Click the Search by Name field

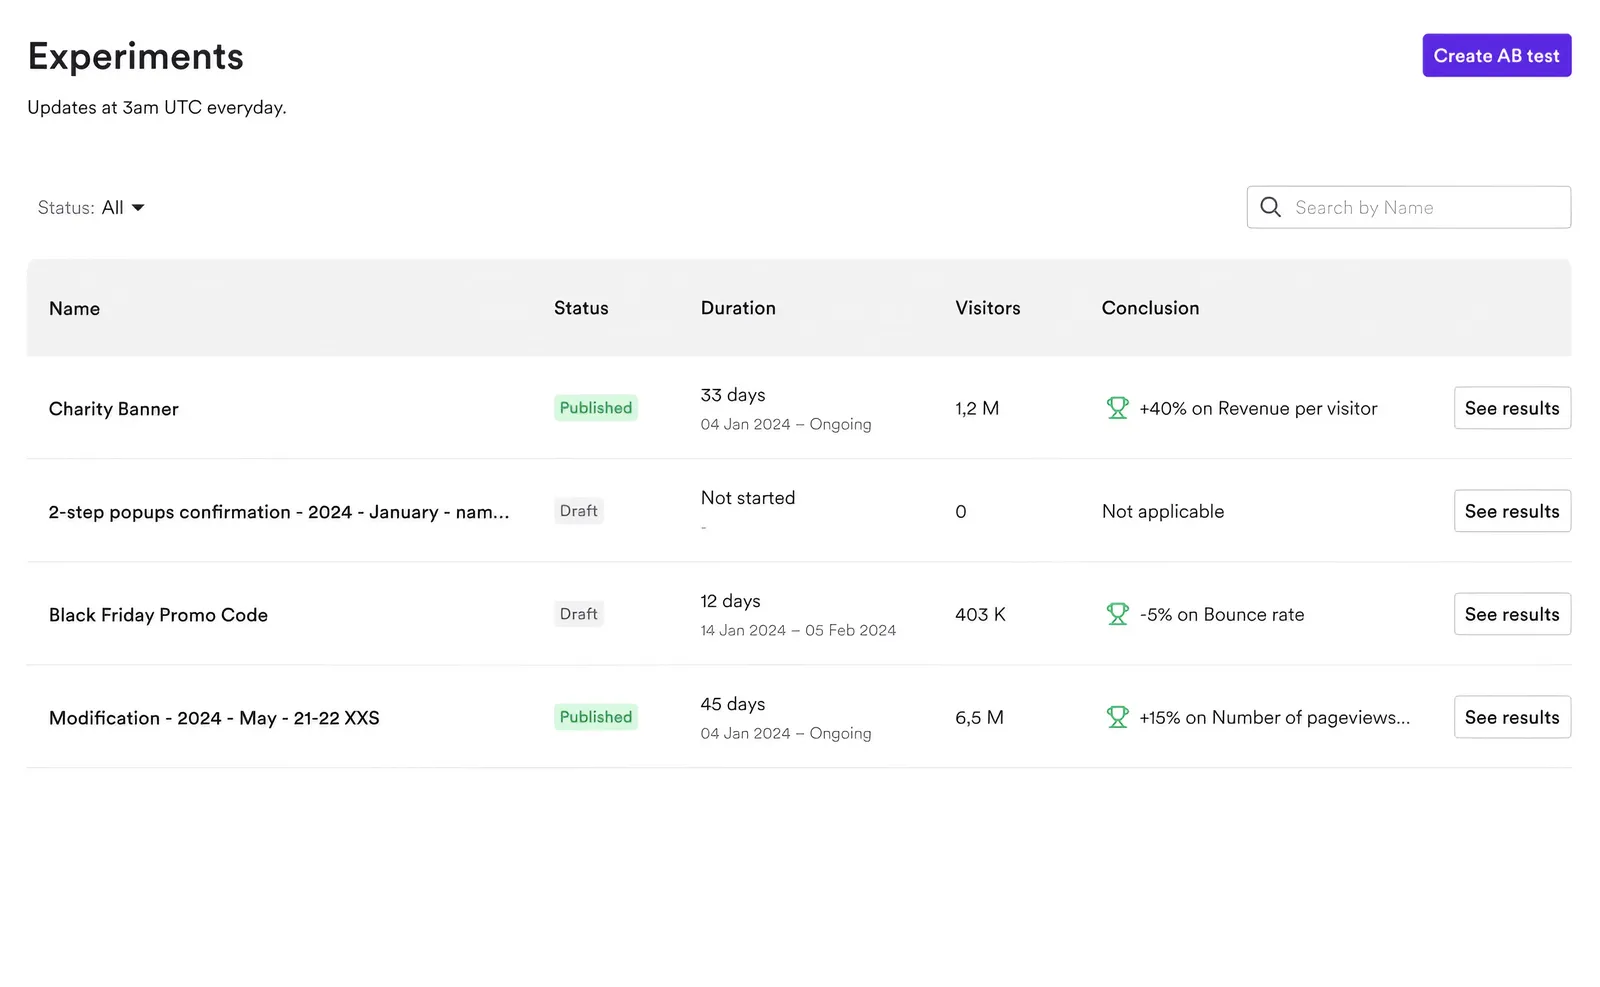pos(1408,207)
